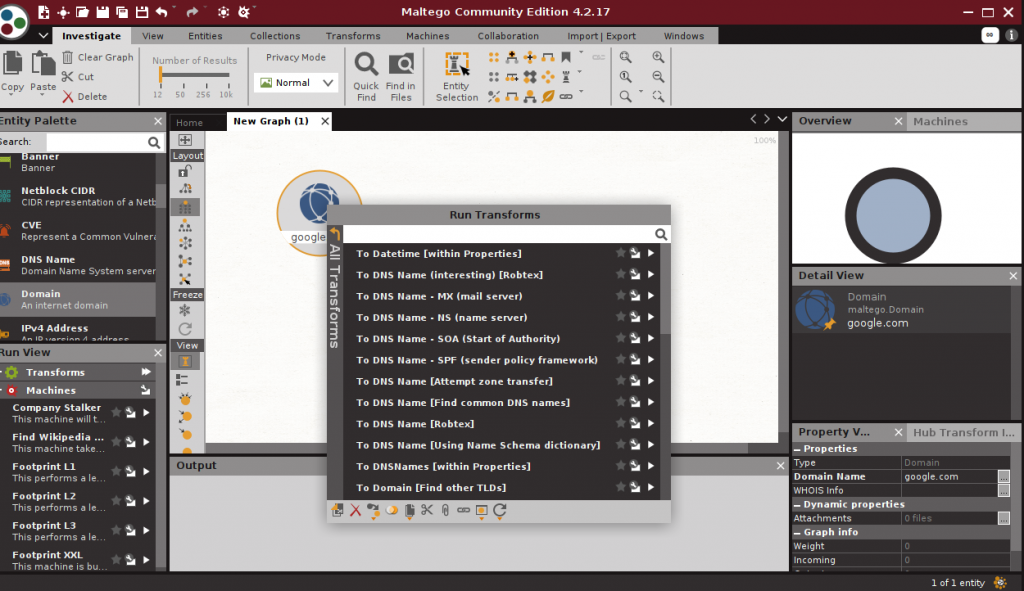Click the red X delete icon in the transforms popup

pos(355,511)
